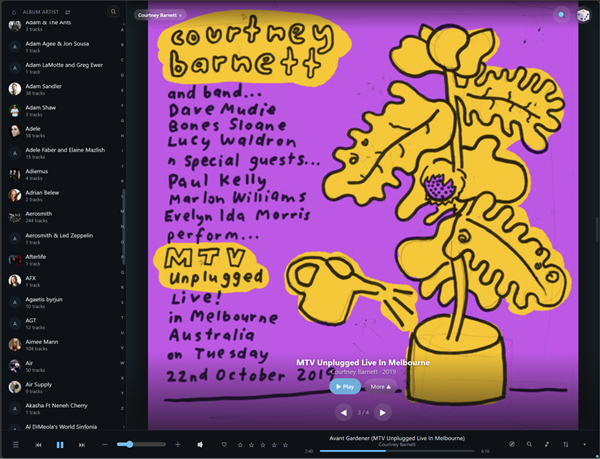Select artist Adam Sandler

pyautogui.click(x=63, y=89)
